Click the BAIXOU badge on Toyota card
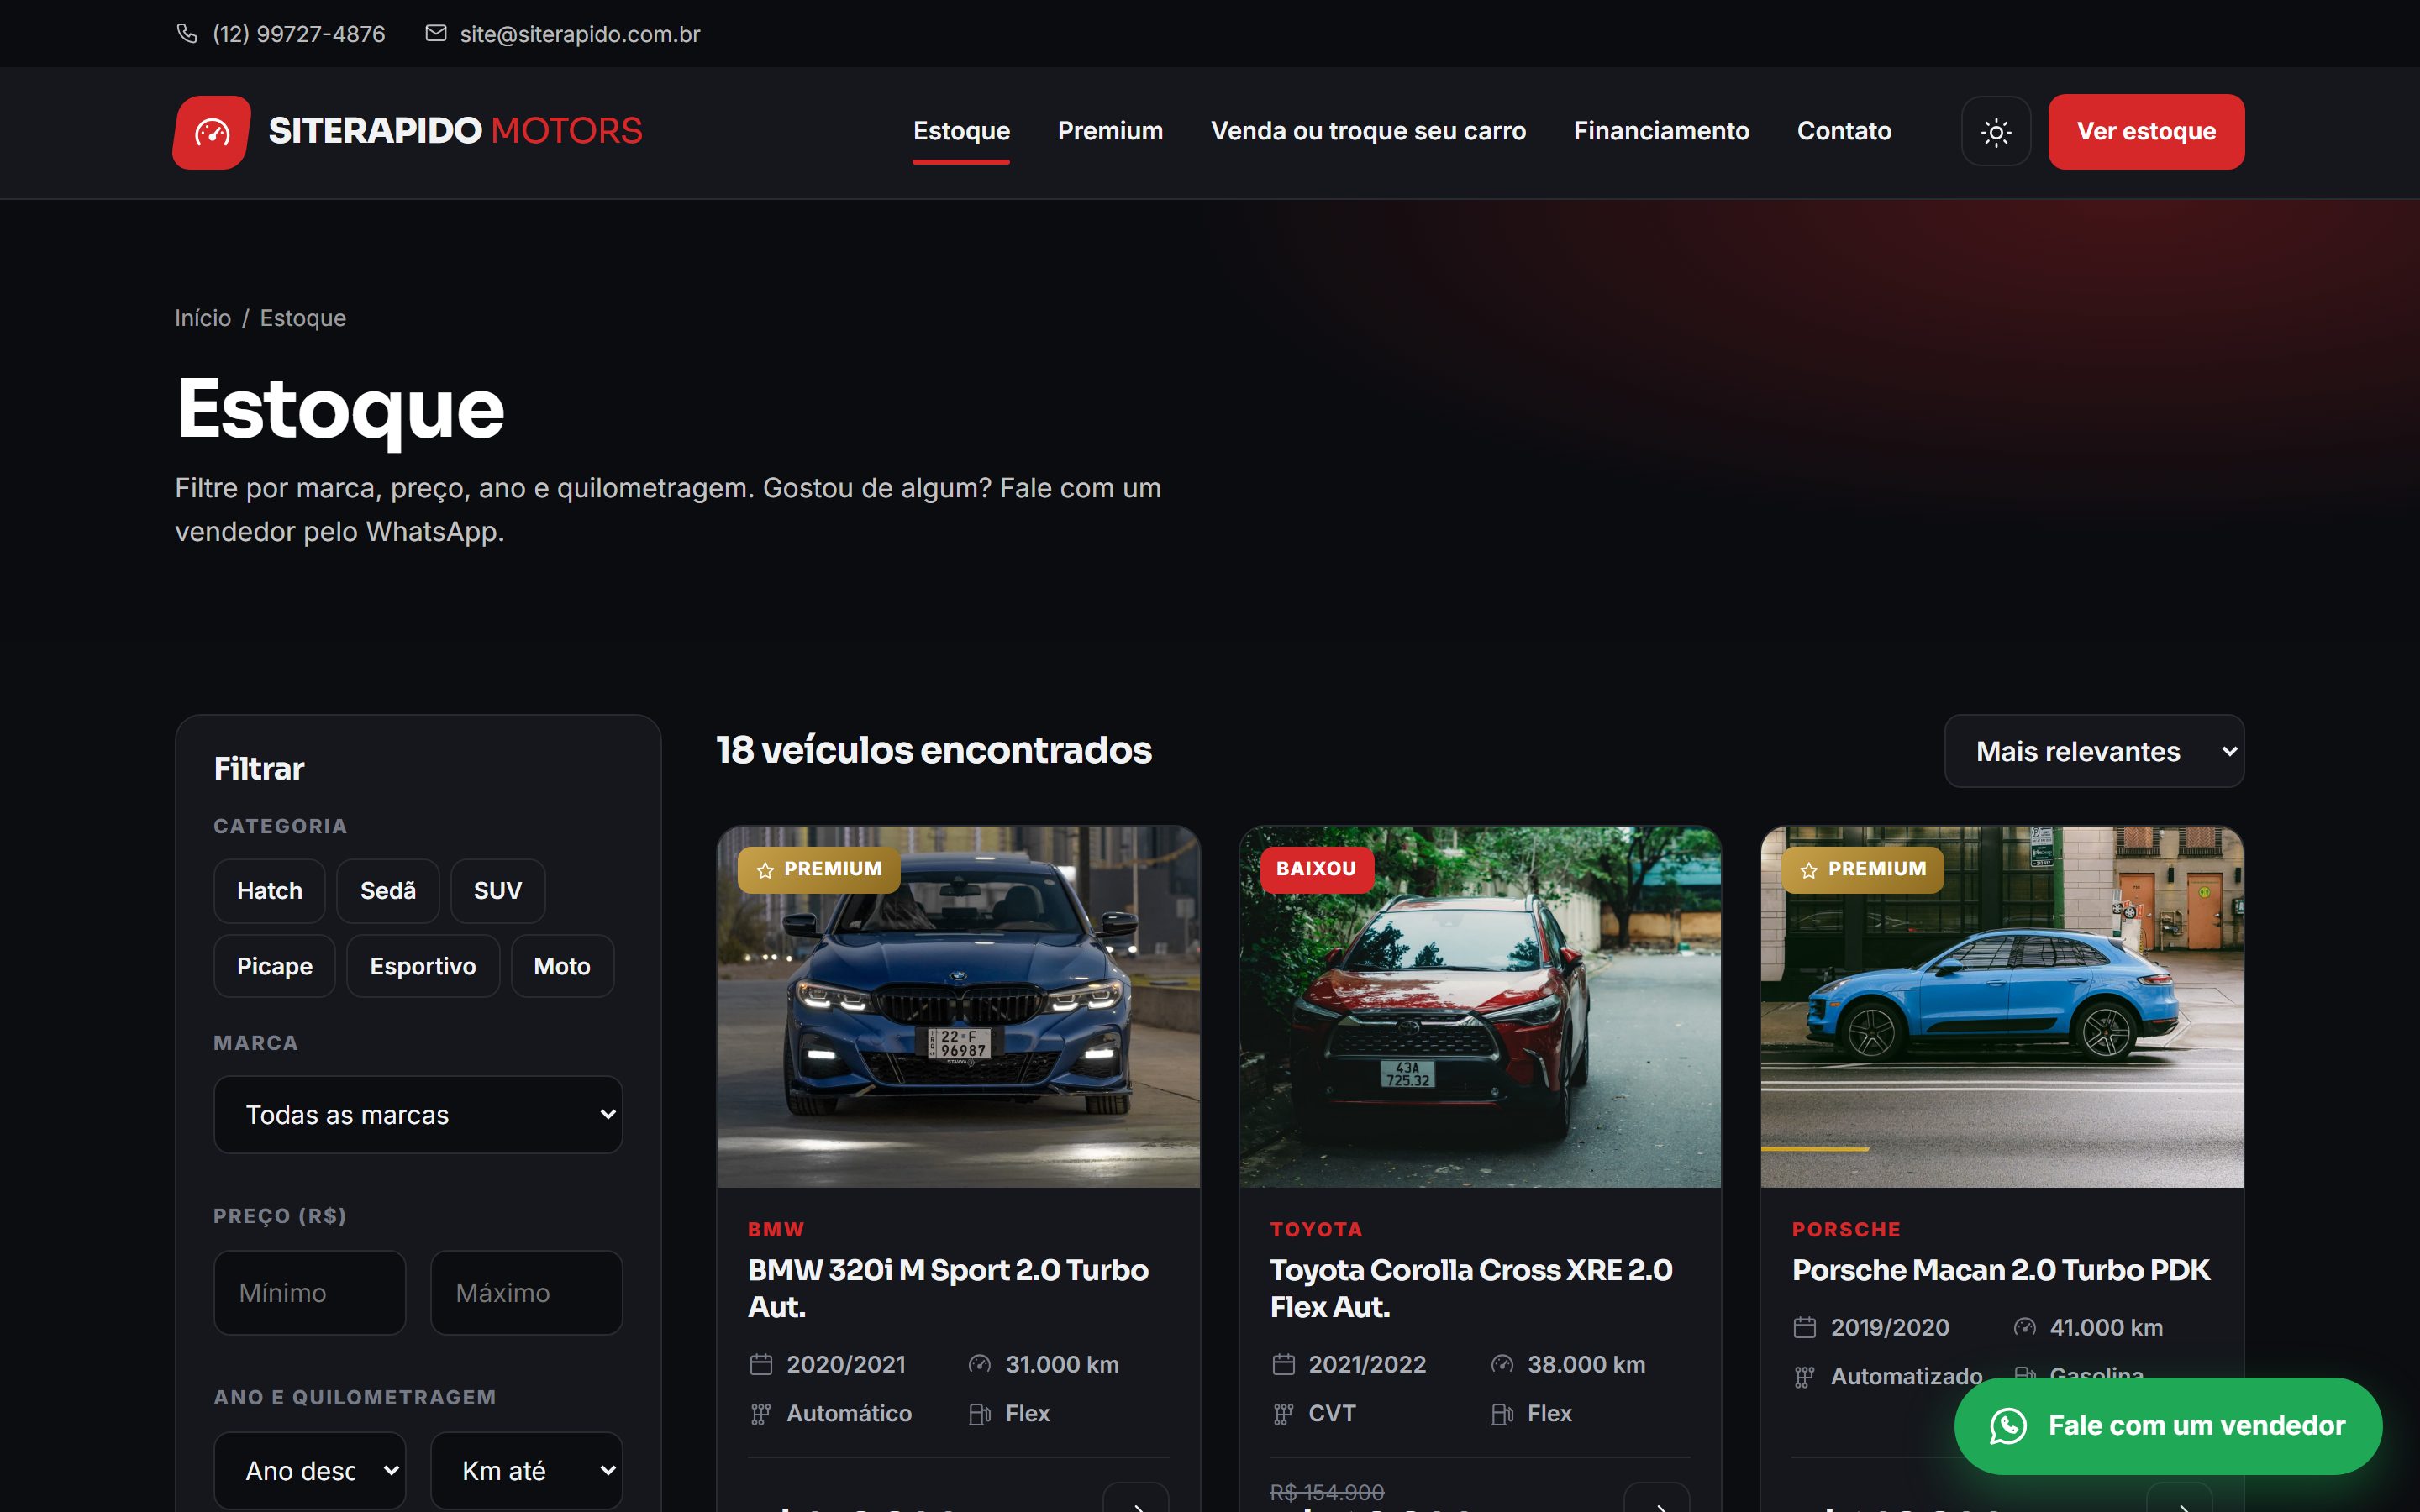The width and height of the screenshot is (2420, 1512). tap(1316, 869)
